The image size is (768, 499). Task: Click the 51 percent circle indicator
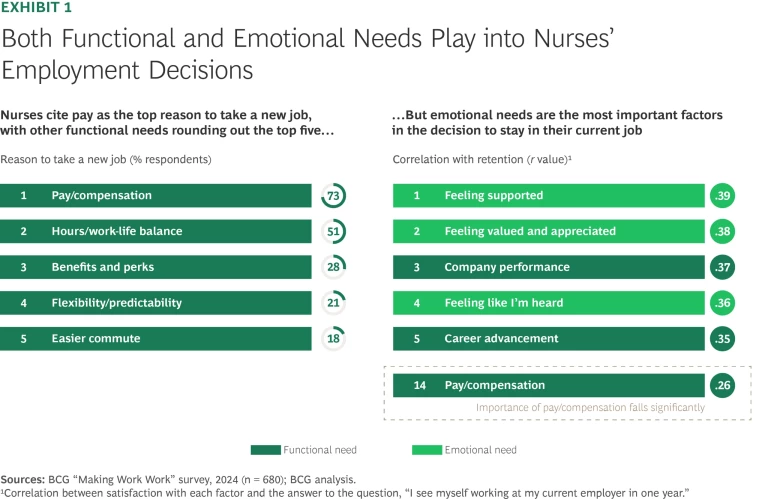tap(333, 231)
